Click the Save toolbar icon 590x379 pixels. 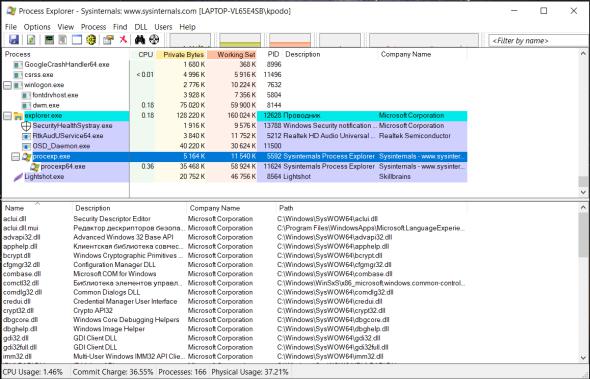coord(14,40)
